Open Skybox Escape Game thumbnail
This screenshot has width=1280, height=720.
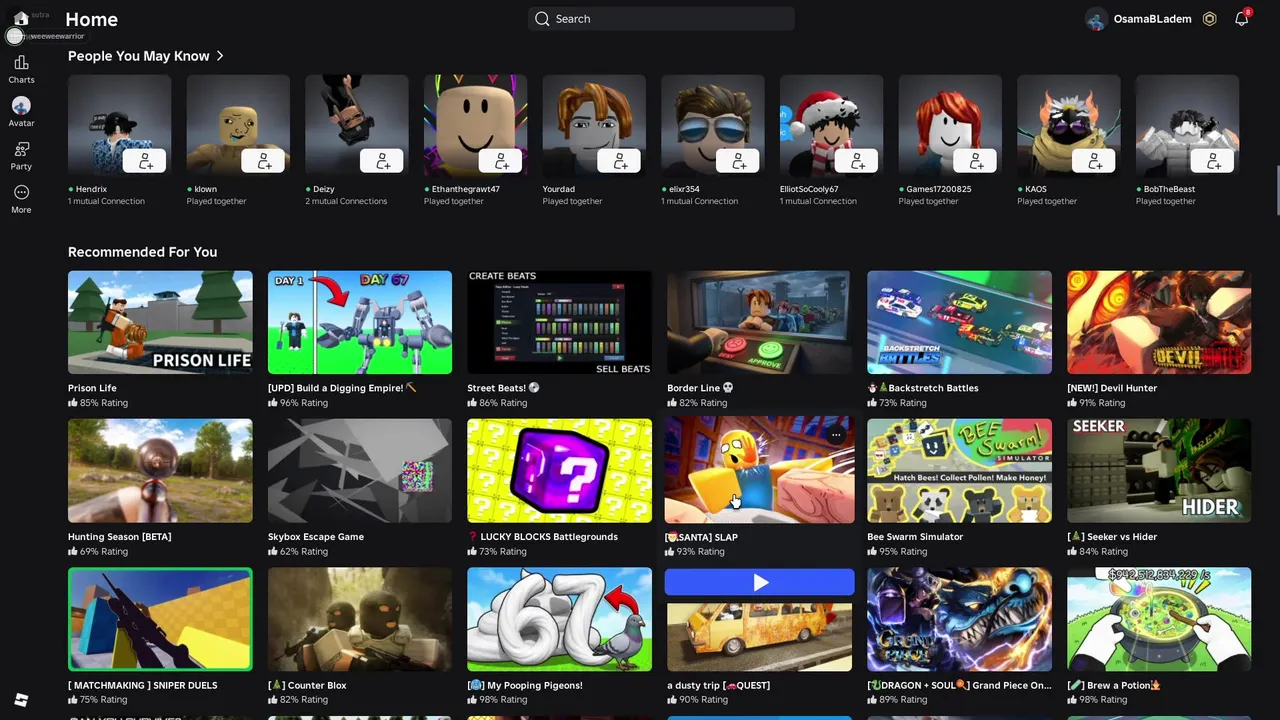click(x=360, y=471)
